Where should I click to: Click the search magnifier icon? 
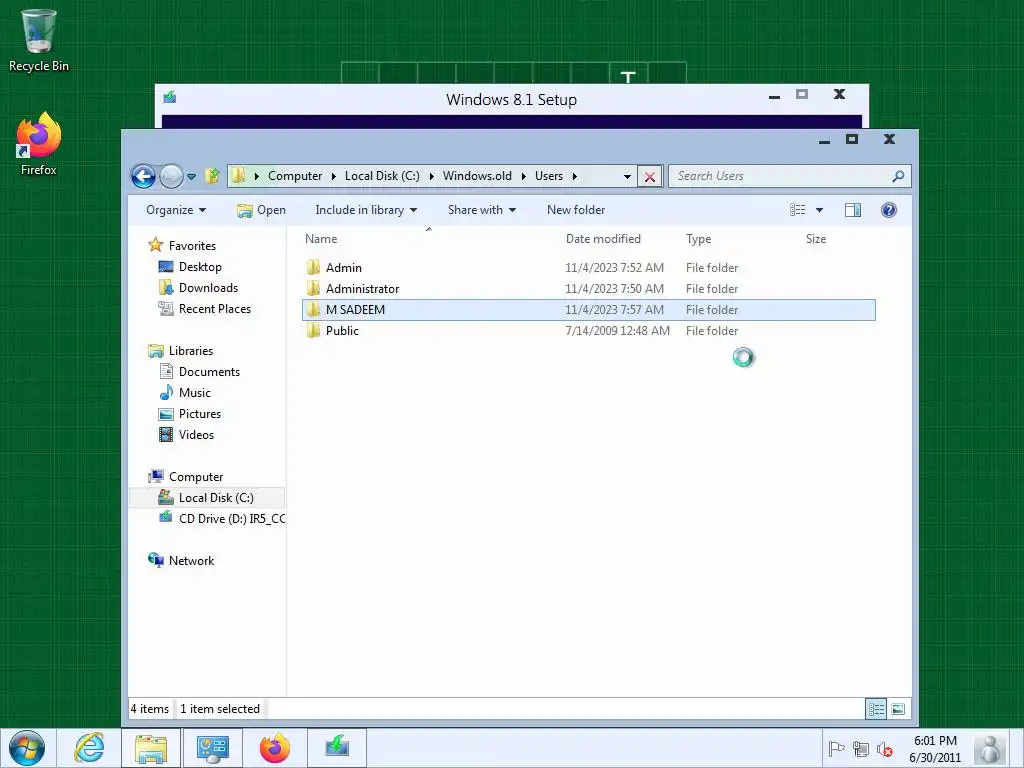point(899,176)
